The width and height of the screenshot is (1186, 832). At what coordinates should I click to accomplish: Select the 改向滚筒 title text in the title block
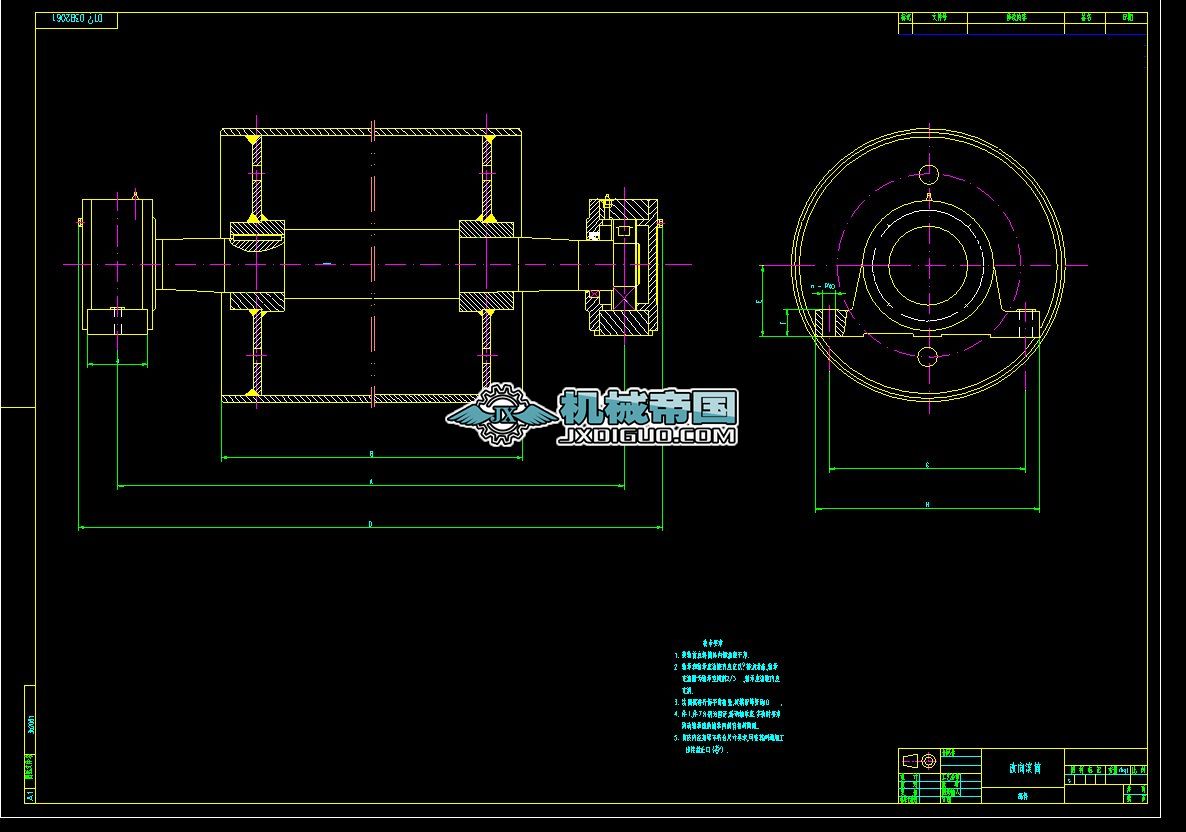(1027, 770)
